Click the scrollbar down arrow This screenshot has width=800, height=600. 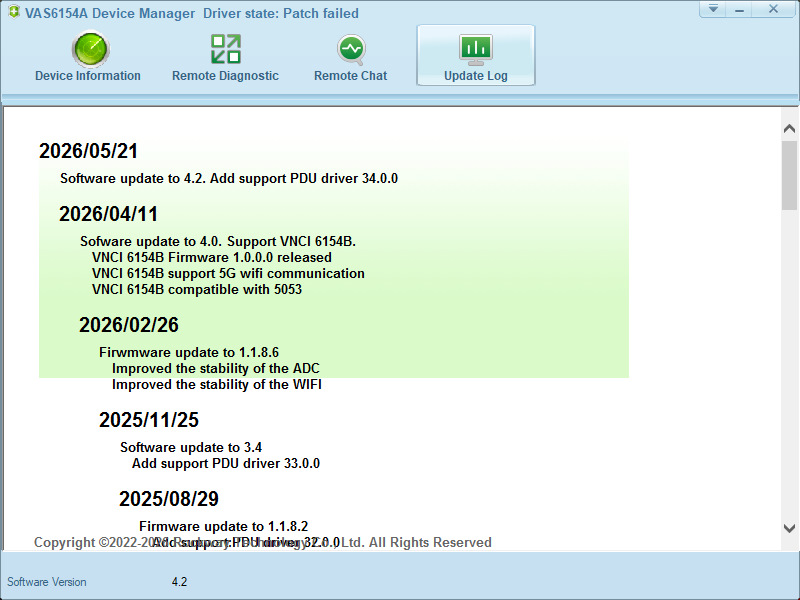[x=789, y=528]
